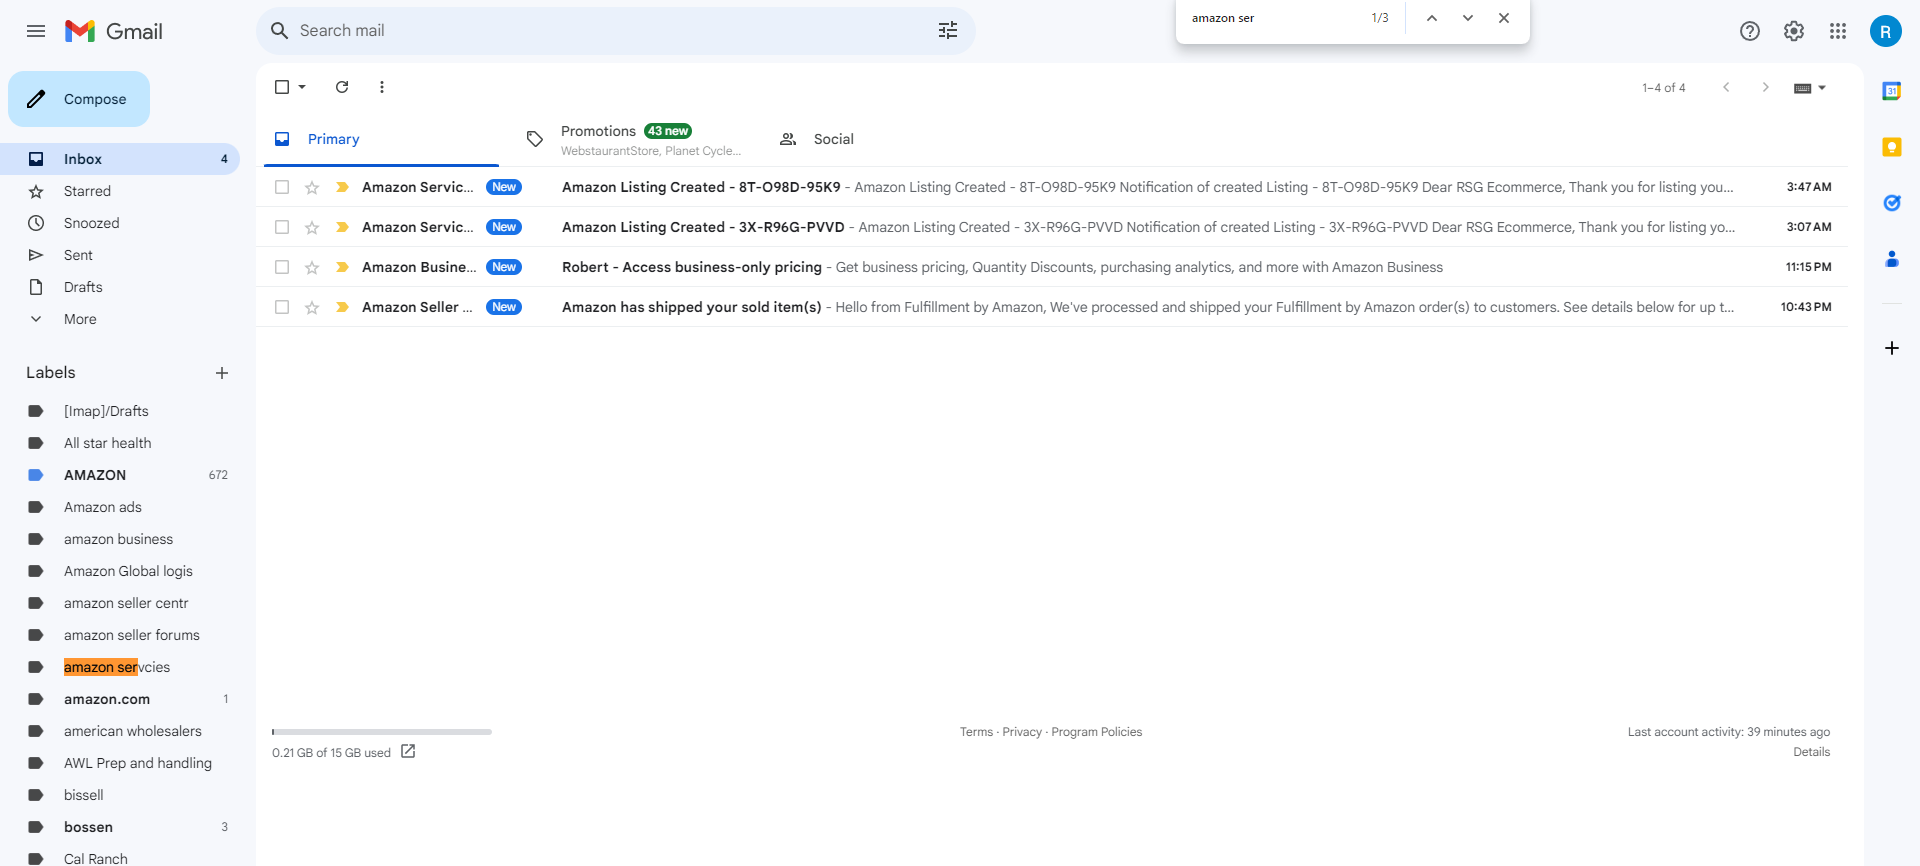
Task: Open the Support help icon
Action: 1750,31
